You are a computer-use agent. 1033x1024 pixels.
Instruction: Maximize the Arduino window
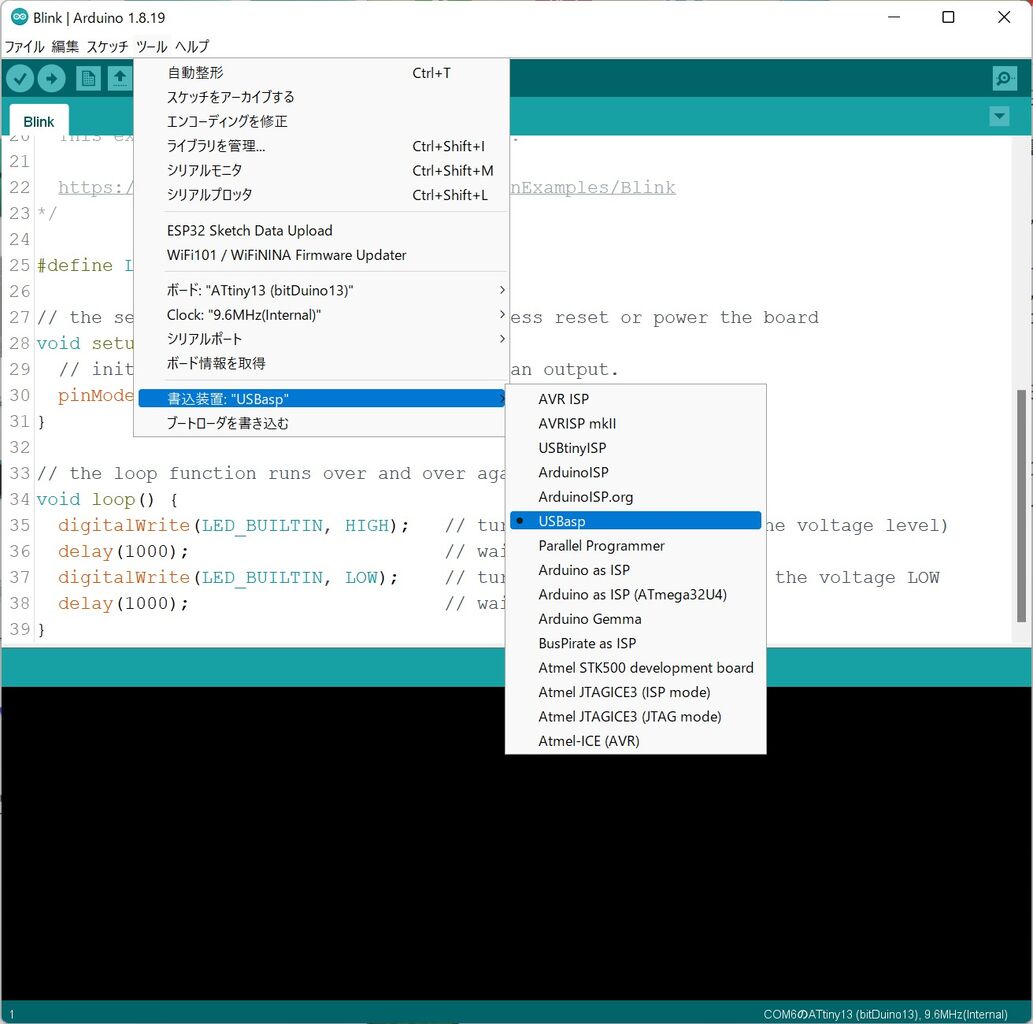tap(948, 17)
